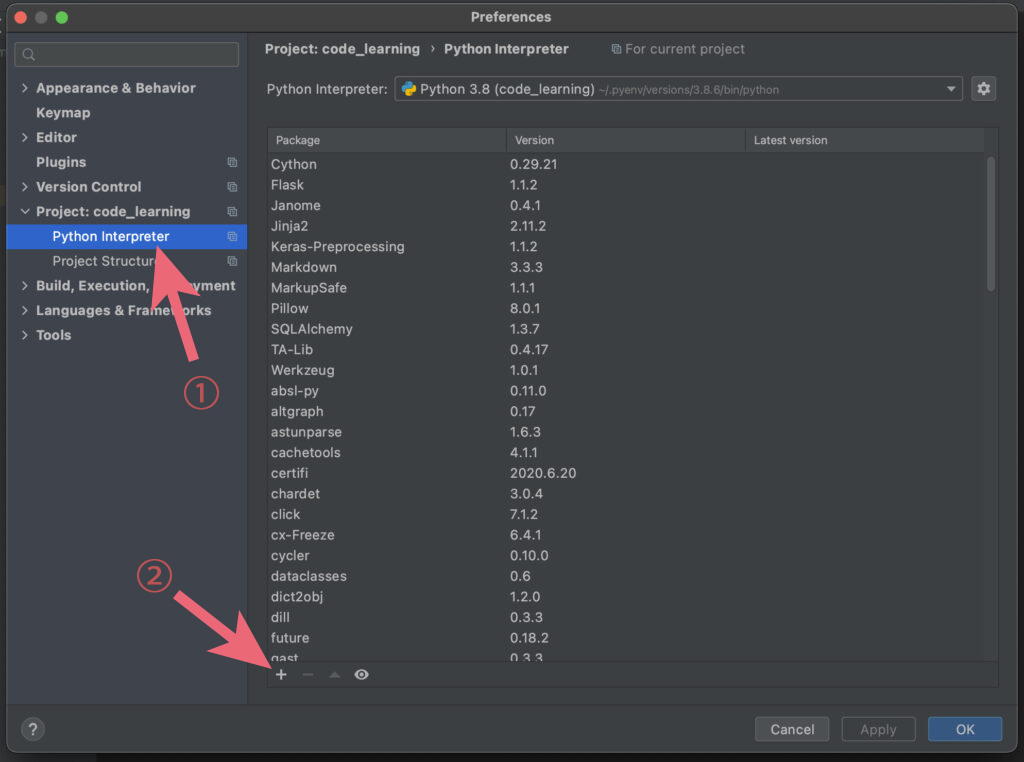Select the chardet package row

(626, 494)
